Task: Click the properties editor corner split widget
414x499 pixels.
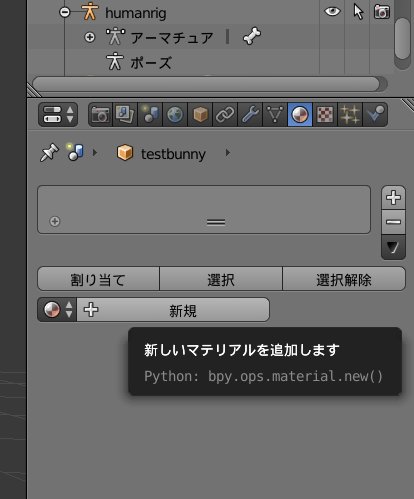Action: (x=408, y=105)
